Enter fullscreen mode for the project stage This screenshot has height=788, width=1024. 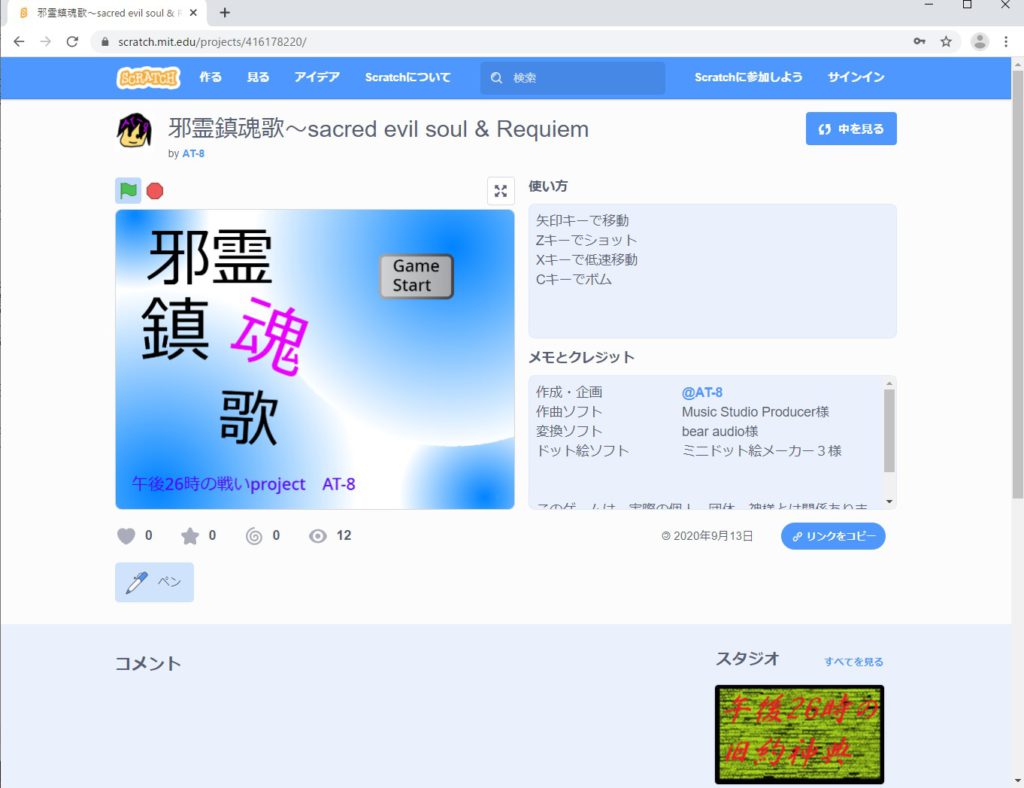pyautogui.click(x=500, y=191)
